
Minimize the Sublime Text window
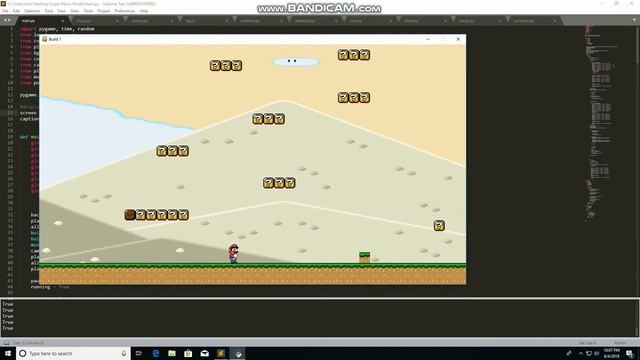601,3
